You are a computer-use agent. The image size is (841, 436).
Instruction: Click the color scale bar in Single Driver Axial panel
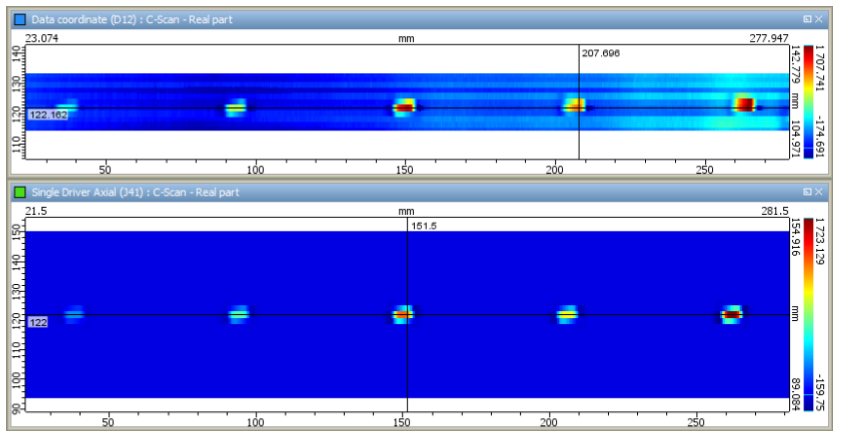808,314
